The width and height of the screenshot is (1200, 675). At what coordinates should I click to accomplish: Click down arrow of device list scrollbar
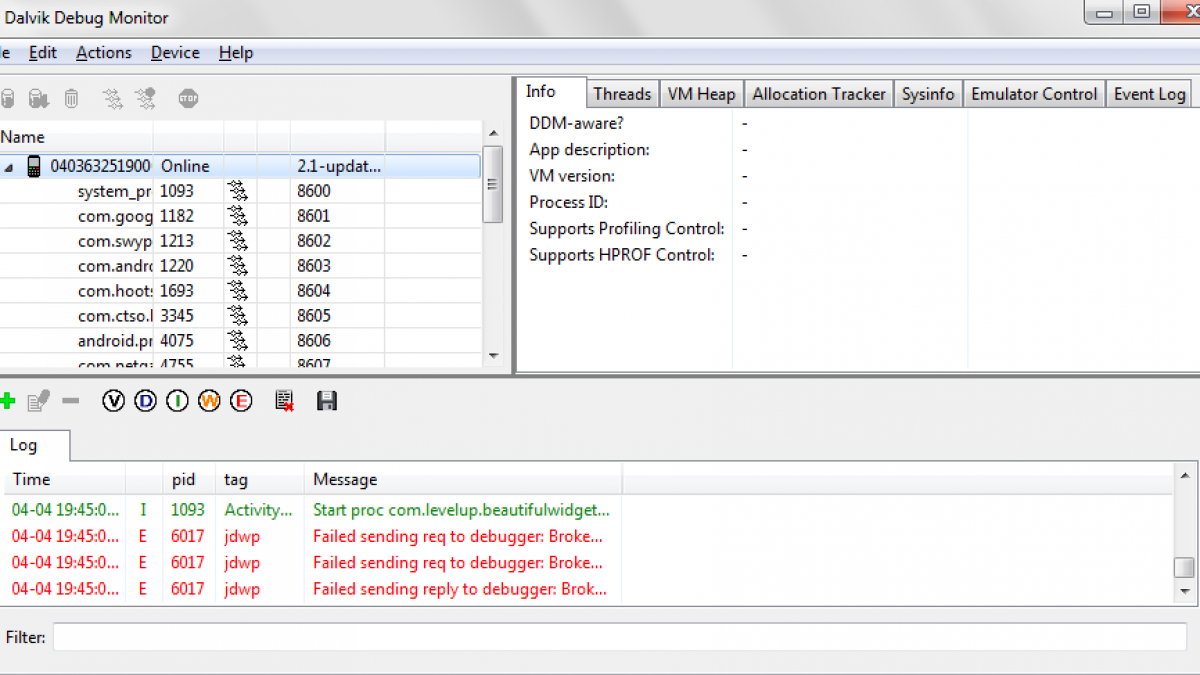tap(493, 355)
